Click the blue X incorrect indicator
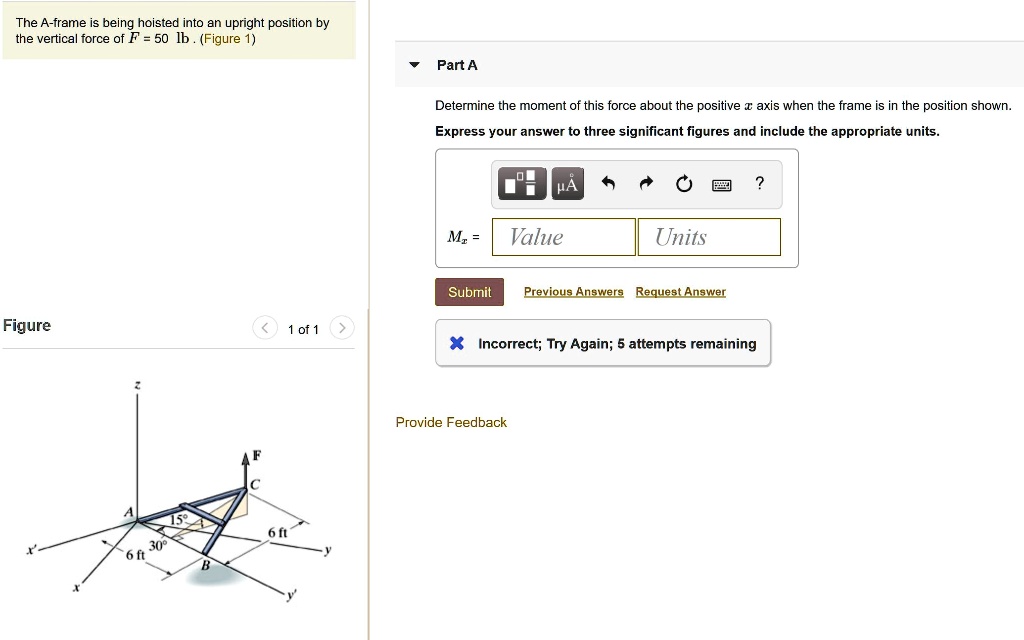Screen dimensions: 1024x640 pos(456,343)
